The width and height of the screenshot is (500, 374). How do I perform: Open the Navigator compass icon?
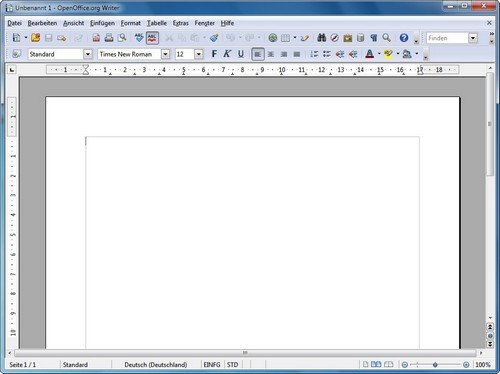[x=335, y=38]
